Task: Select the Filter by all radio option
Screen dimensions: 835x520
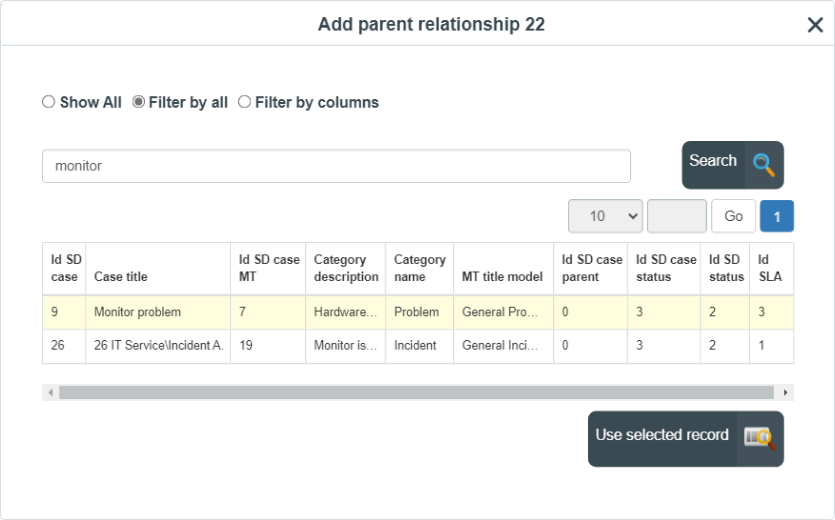Action: click(x=138, y=102)
